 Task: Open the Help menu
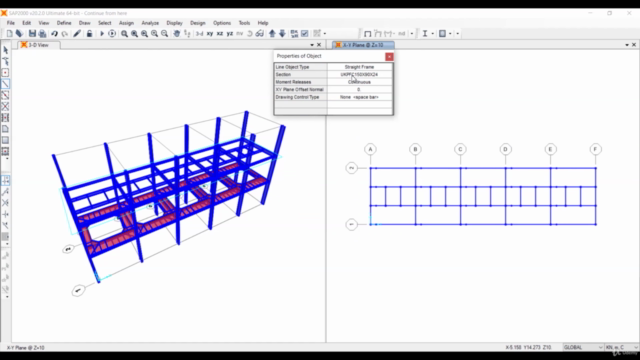coord(263,23)
